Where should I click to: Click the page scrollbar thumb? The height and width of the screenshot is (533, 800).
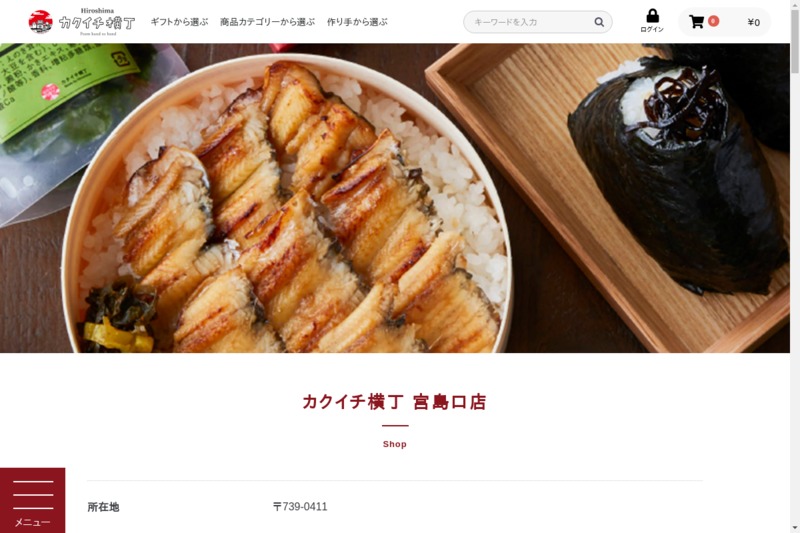795,41
